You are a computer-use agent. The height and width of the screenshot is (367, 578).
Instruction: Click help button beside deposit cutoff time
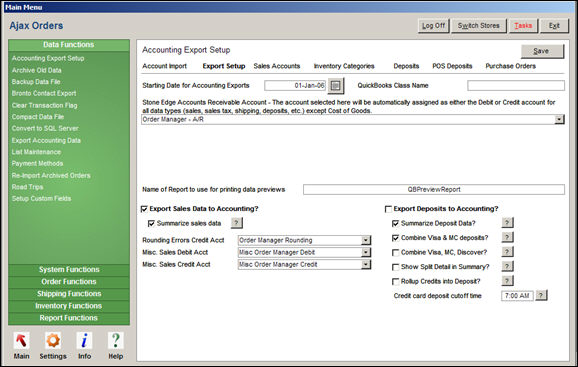[x=541, y=295]
